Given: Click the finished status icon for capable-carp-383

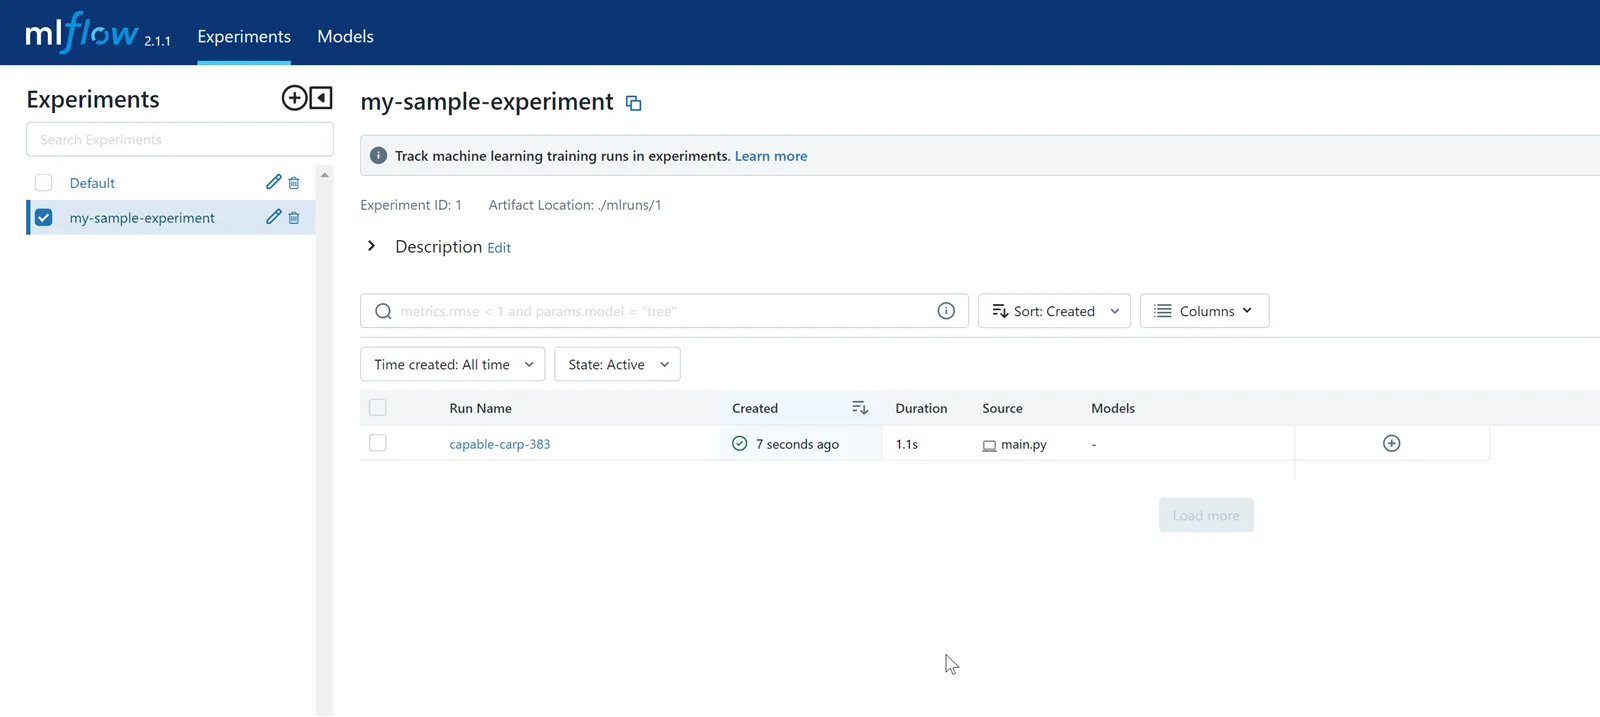Looking at the screenshot, I should coord(740,444).
